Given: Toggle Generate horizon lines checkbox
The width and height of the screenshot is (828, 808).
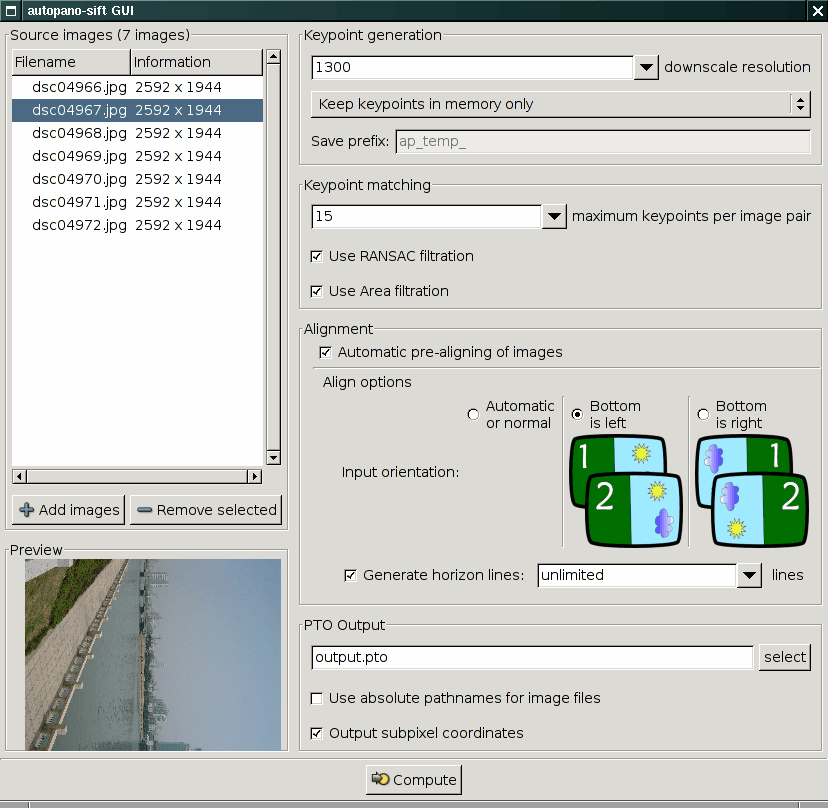Looking at the screenshot, I should pyautogui.click(x=350, y=575).
